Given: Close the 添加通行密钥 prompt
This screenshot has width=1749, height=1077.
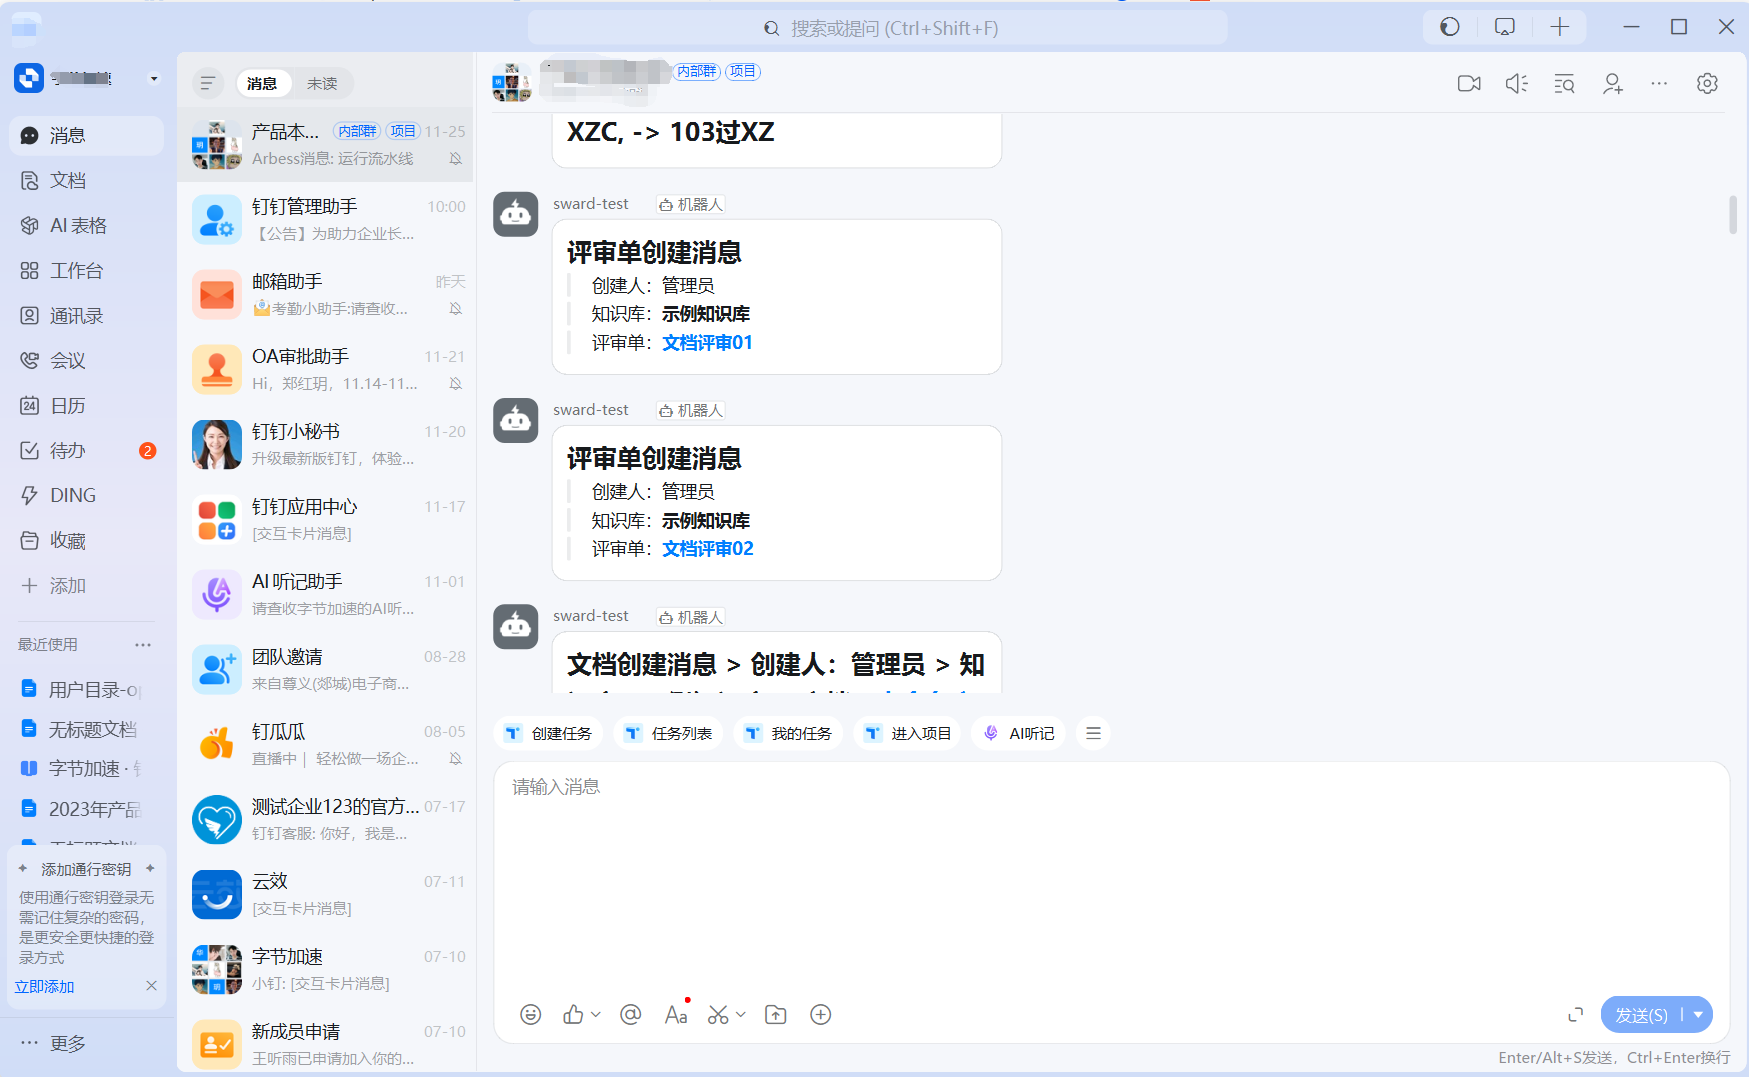Looking at the screenshot, I should tap(151, 986).
